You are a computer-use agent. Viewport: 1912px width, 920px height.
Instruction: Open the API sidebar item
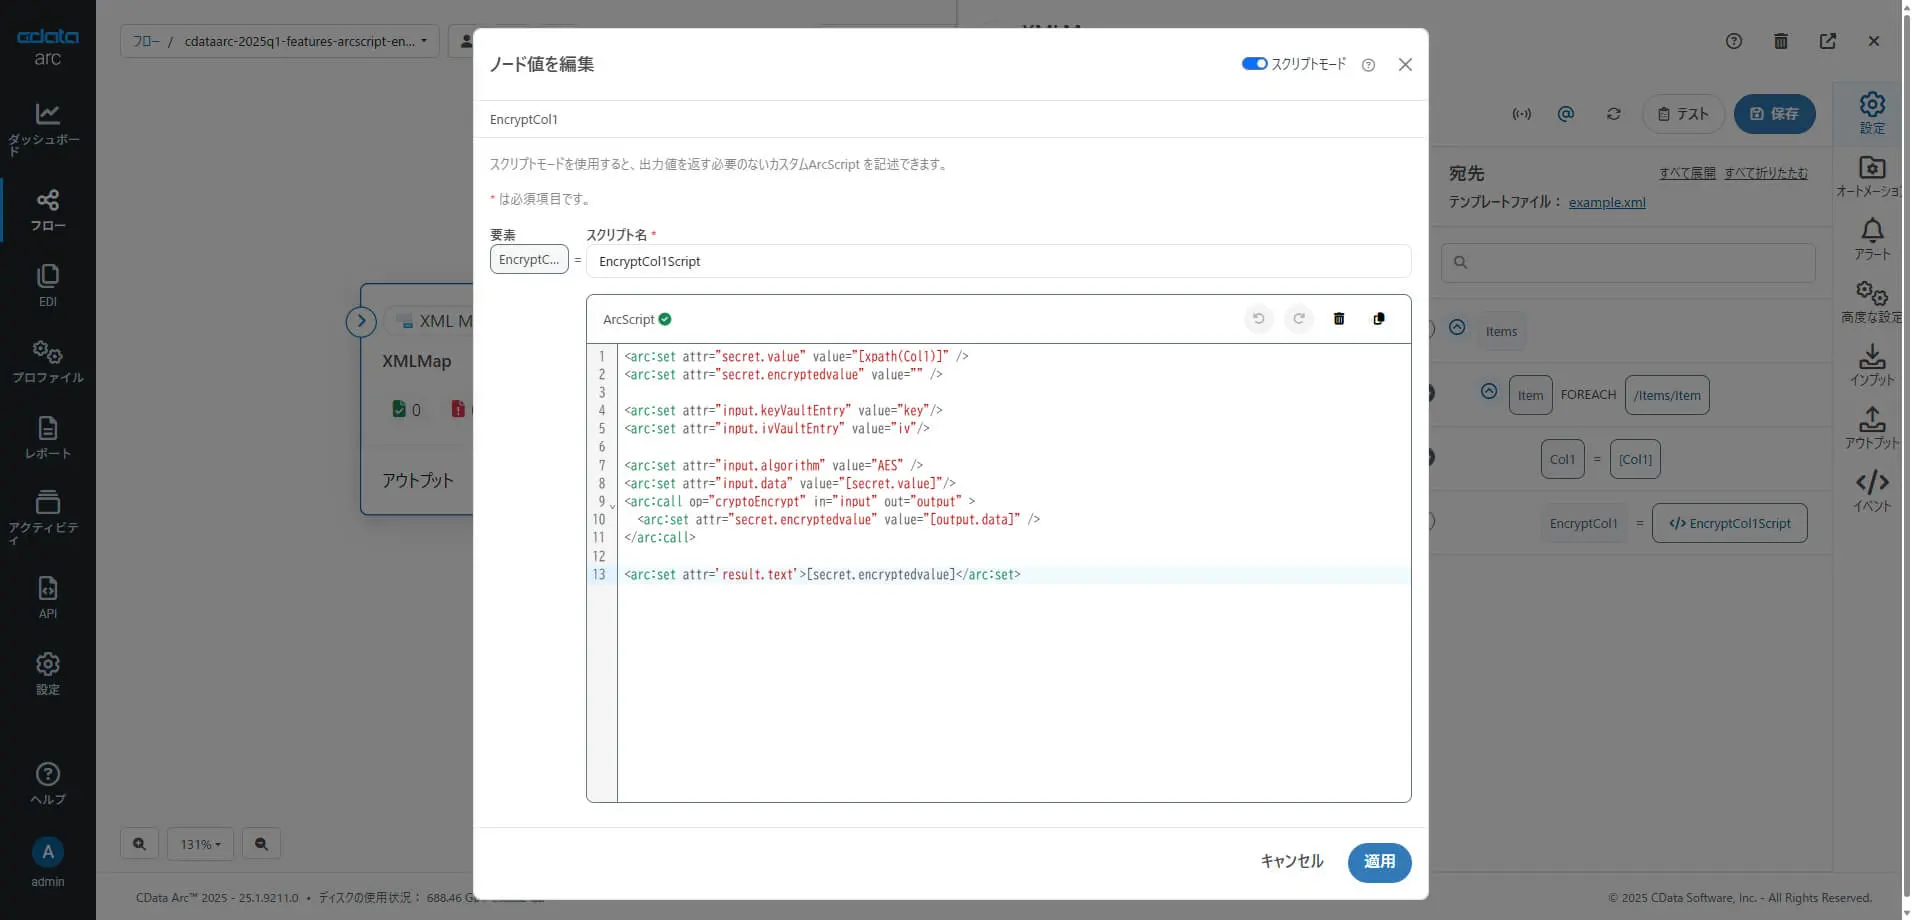click(47, 598)
